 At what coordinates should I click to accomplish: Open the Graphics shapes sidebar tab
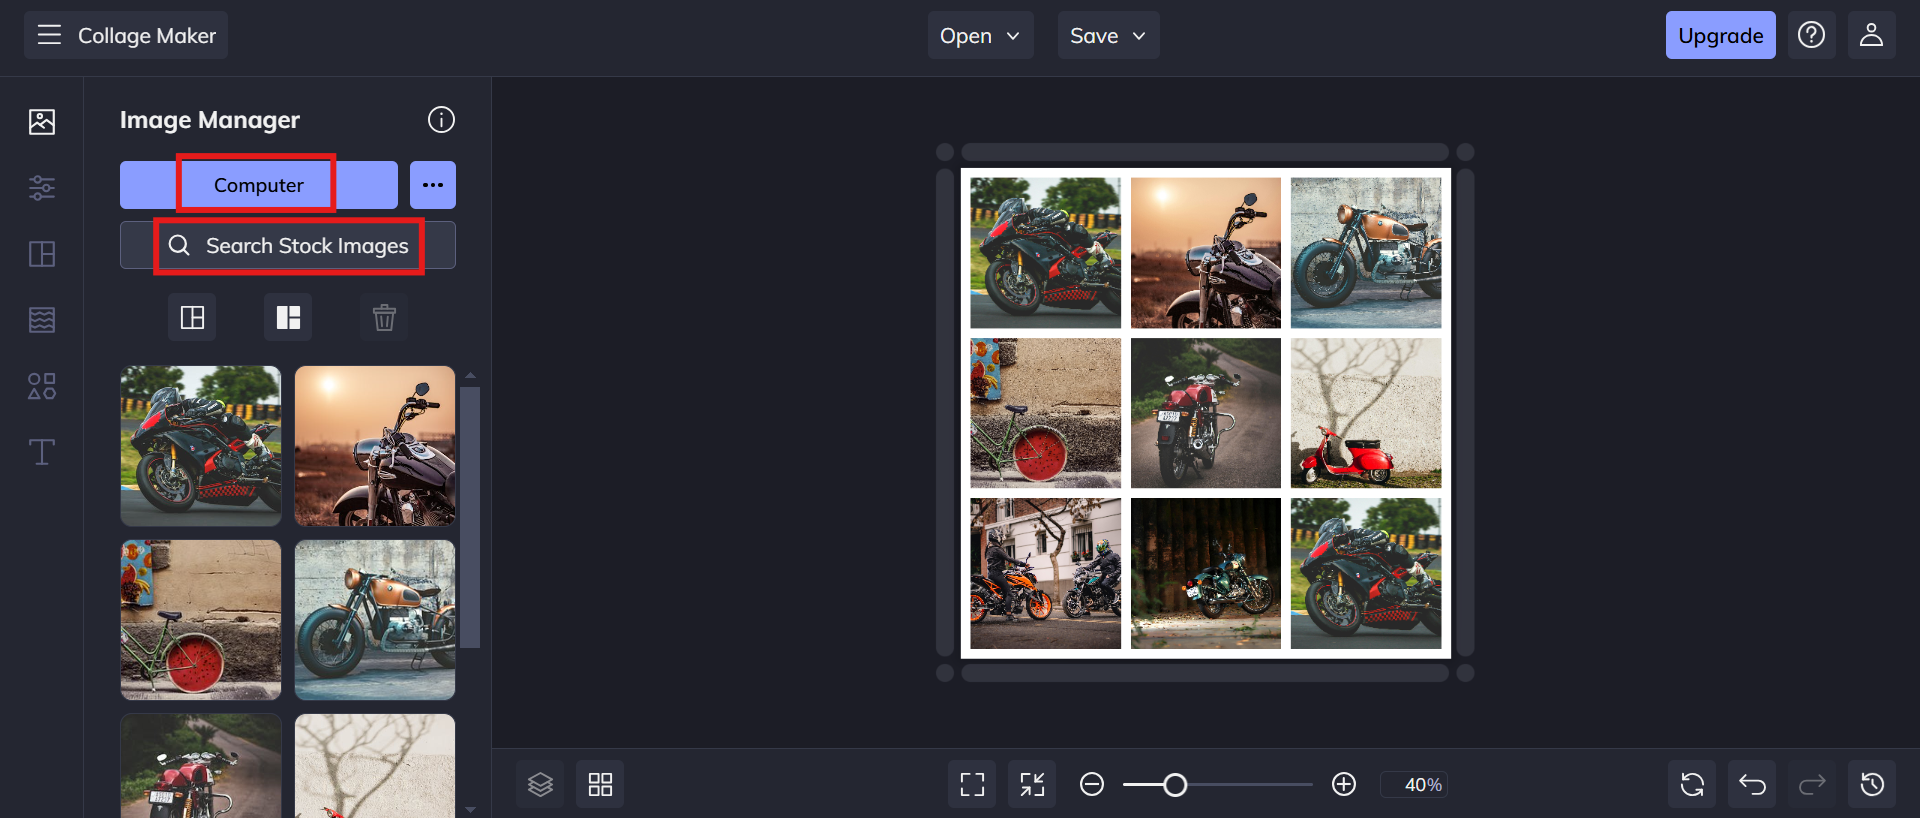42,386
